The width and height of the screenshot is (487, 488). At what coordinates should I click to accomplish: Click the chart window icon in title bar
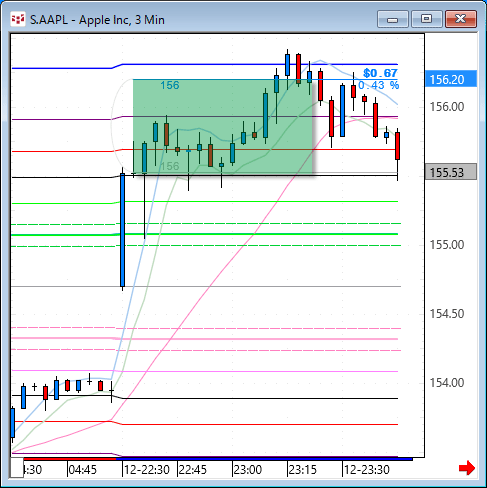[x=18, y=19]
